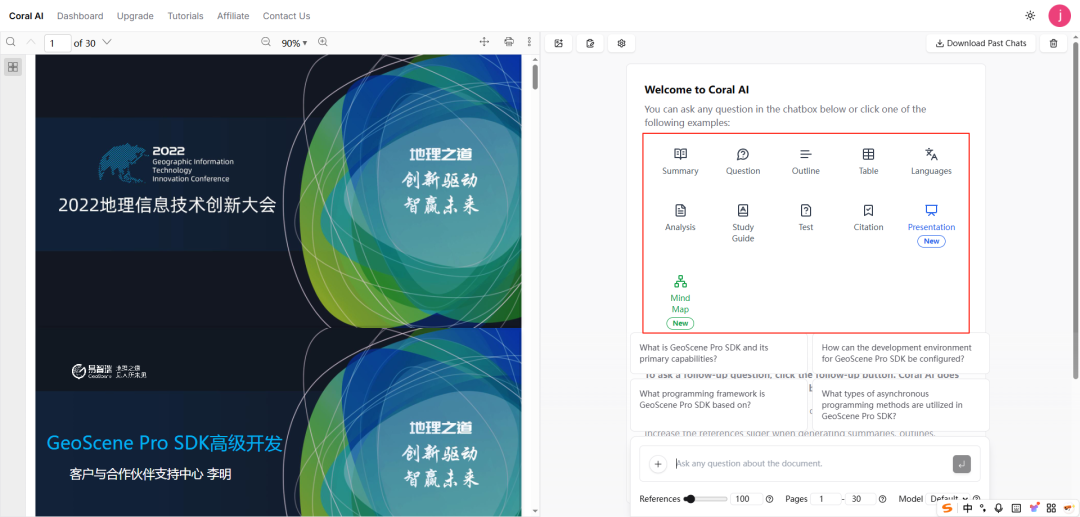Generate a Test from the document
Screen dimensions: 1080x517
[806, 218]
